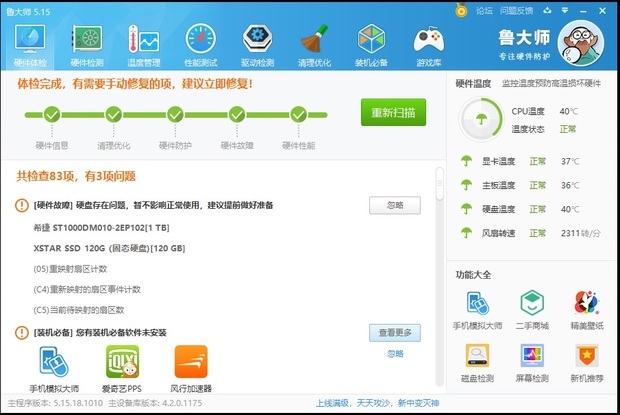620x415 pixels.
Task: Click the status bar promotion link 上线满级
Action: (x=378, y=403)
